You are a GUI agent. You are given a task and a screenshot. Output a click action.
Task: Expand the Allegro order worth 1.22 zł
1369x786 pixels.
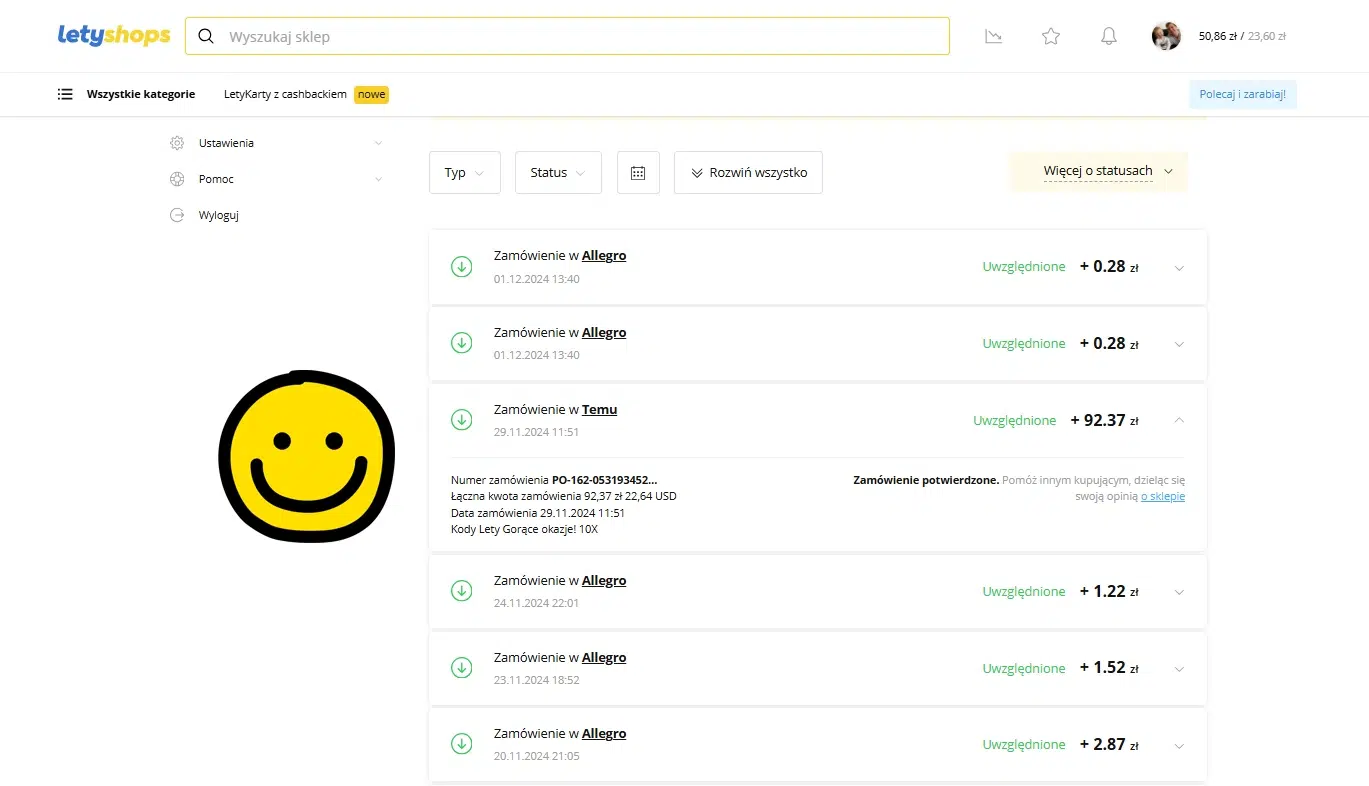(1179, 592)
